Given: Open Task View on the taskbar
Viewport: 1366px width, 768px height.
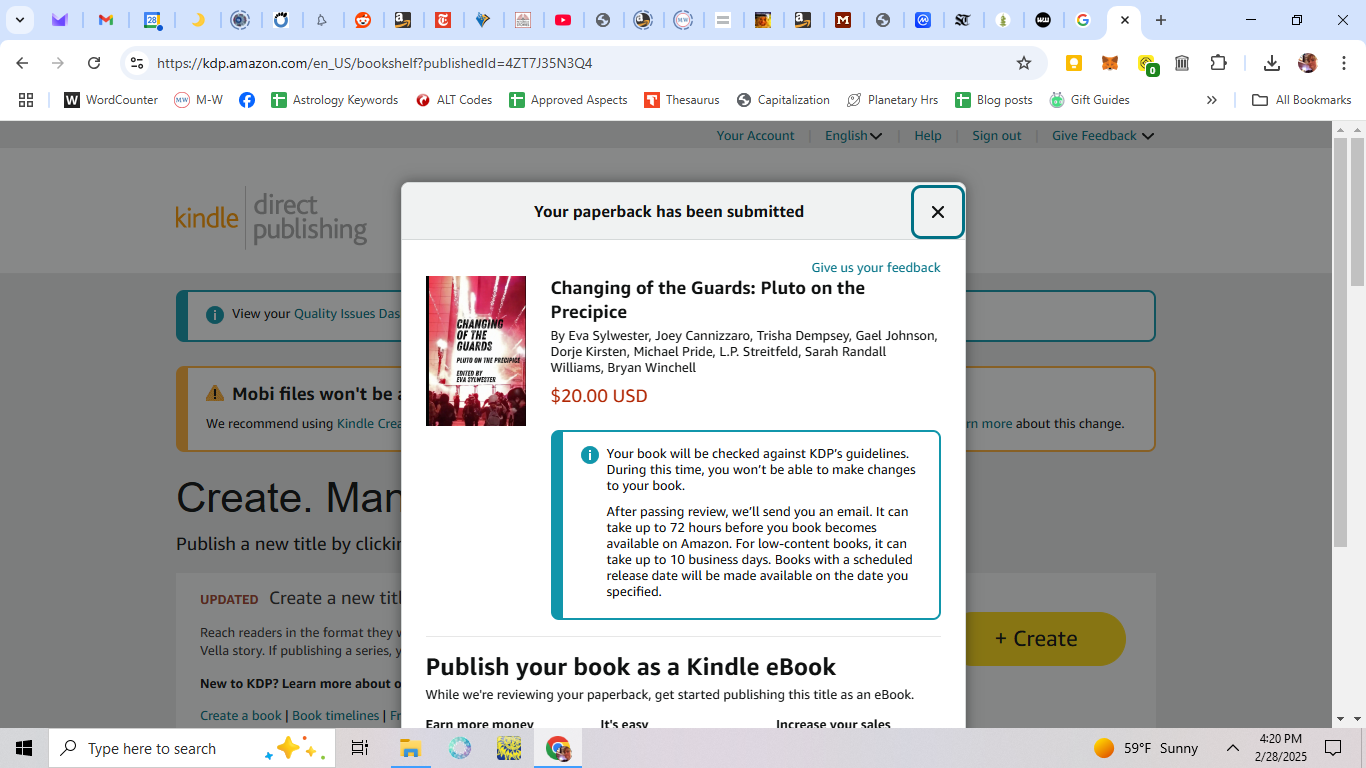Looking at the screenshot, I should [360, 748].
